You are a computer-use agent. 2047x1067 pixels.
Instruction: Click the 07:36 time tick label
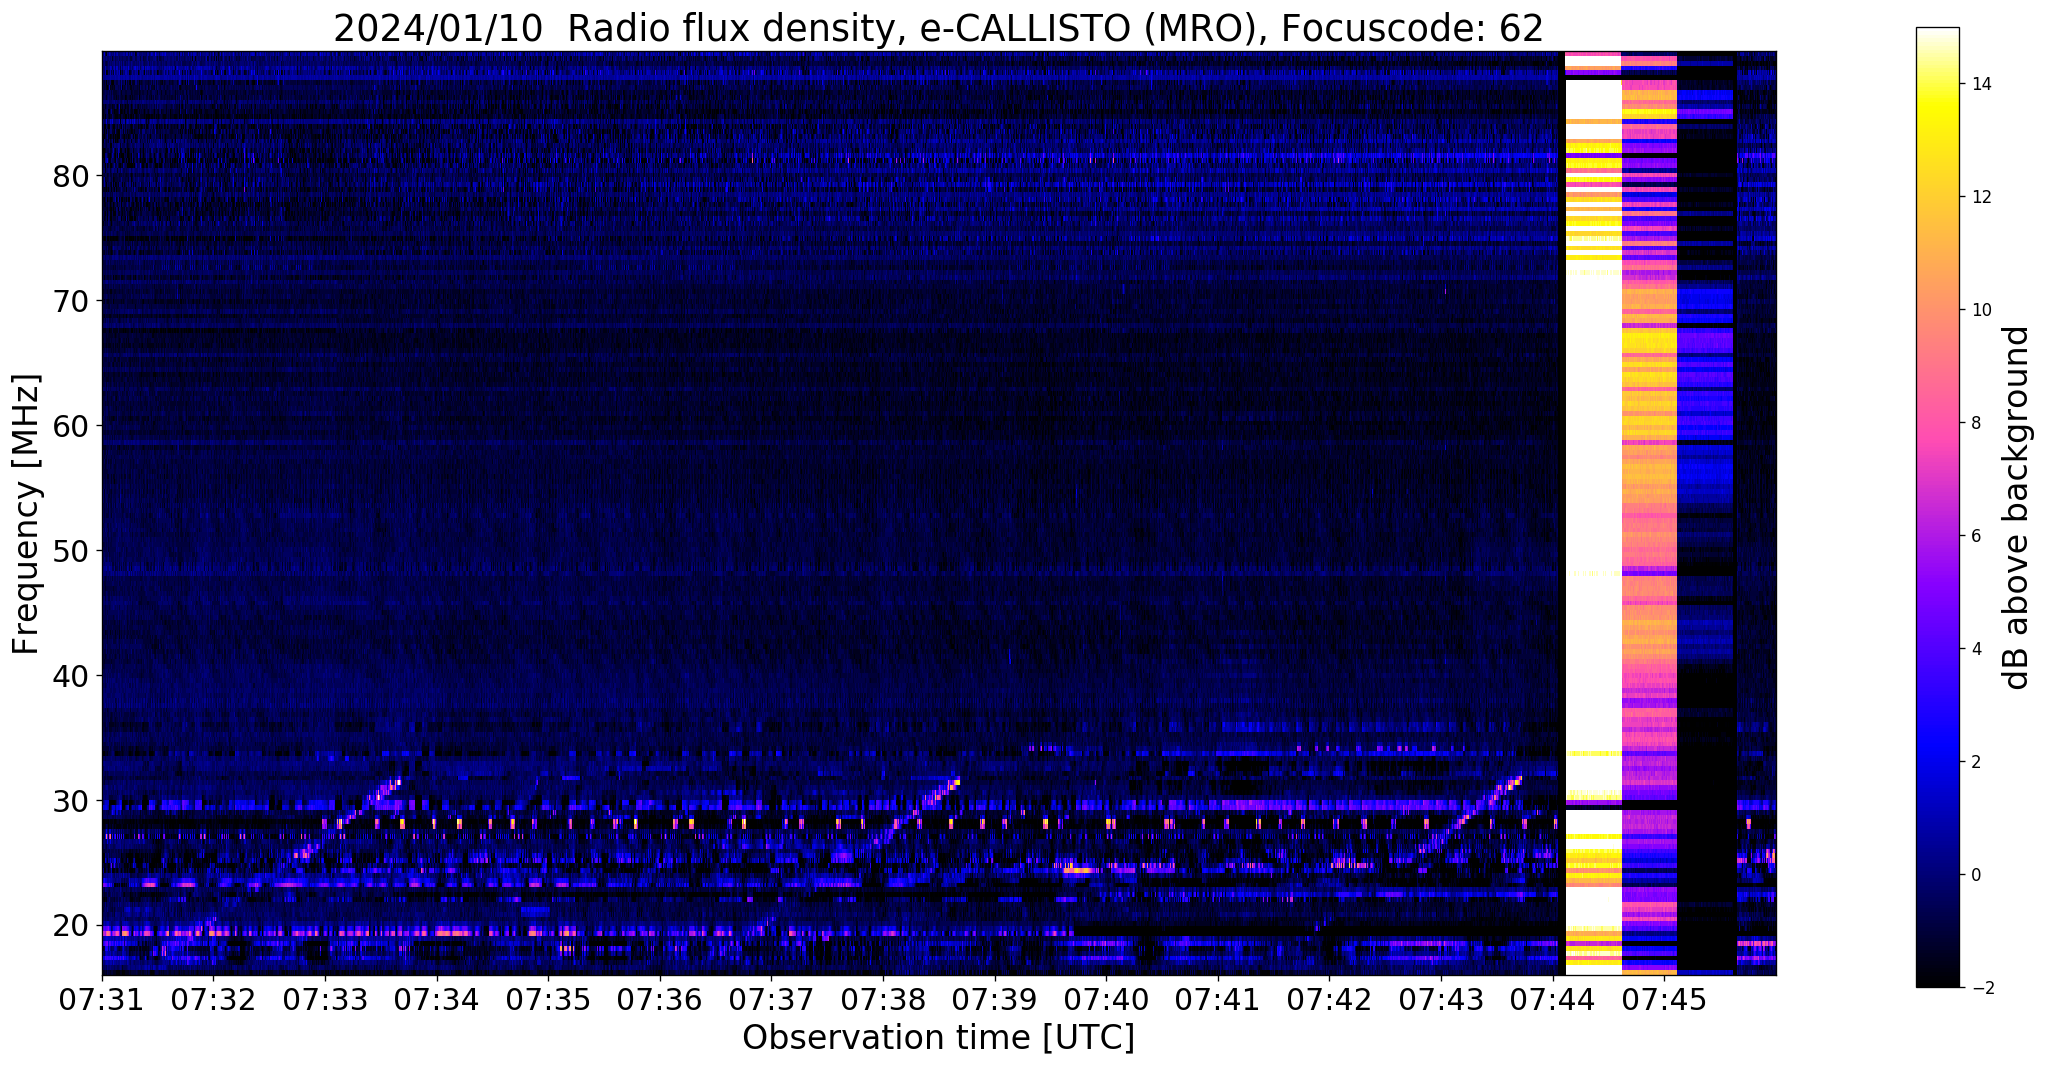[x=659, y=1000]
